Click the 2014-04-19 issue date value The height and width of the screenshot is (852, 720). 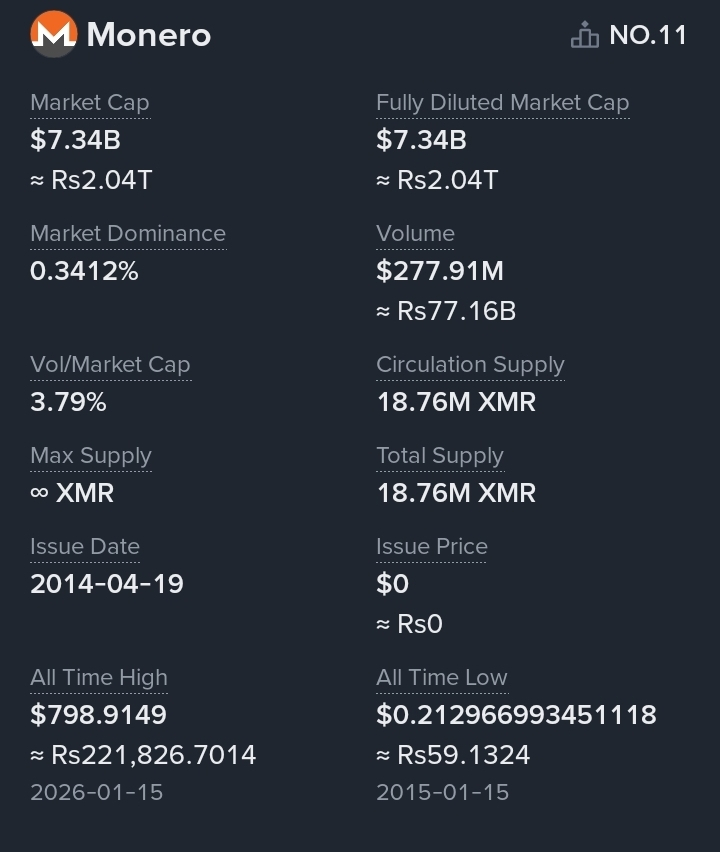(x=107, y=584)
